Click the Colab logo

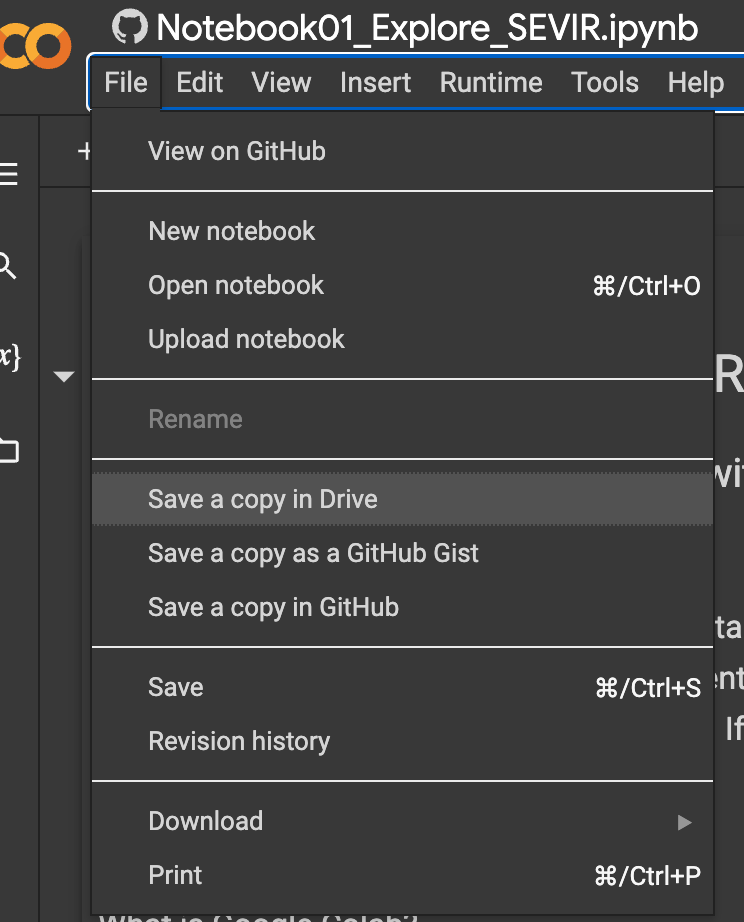coord(34,45)
